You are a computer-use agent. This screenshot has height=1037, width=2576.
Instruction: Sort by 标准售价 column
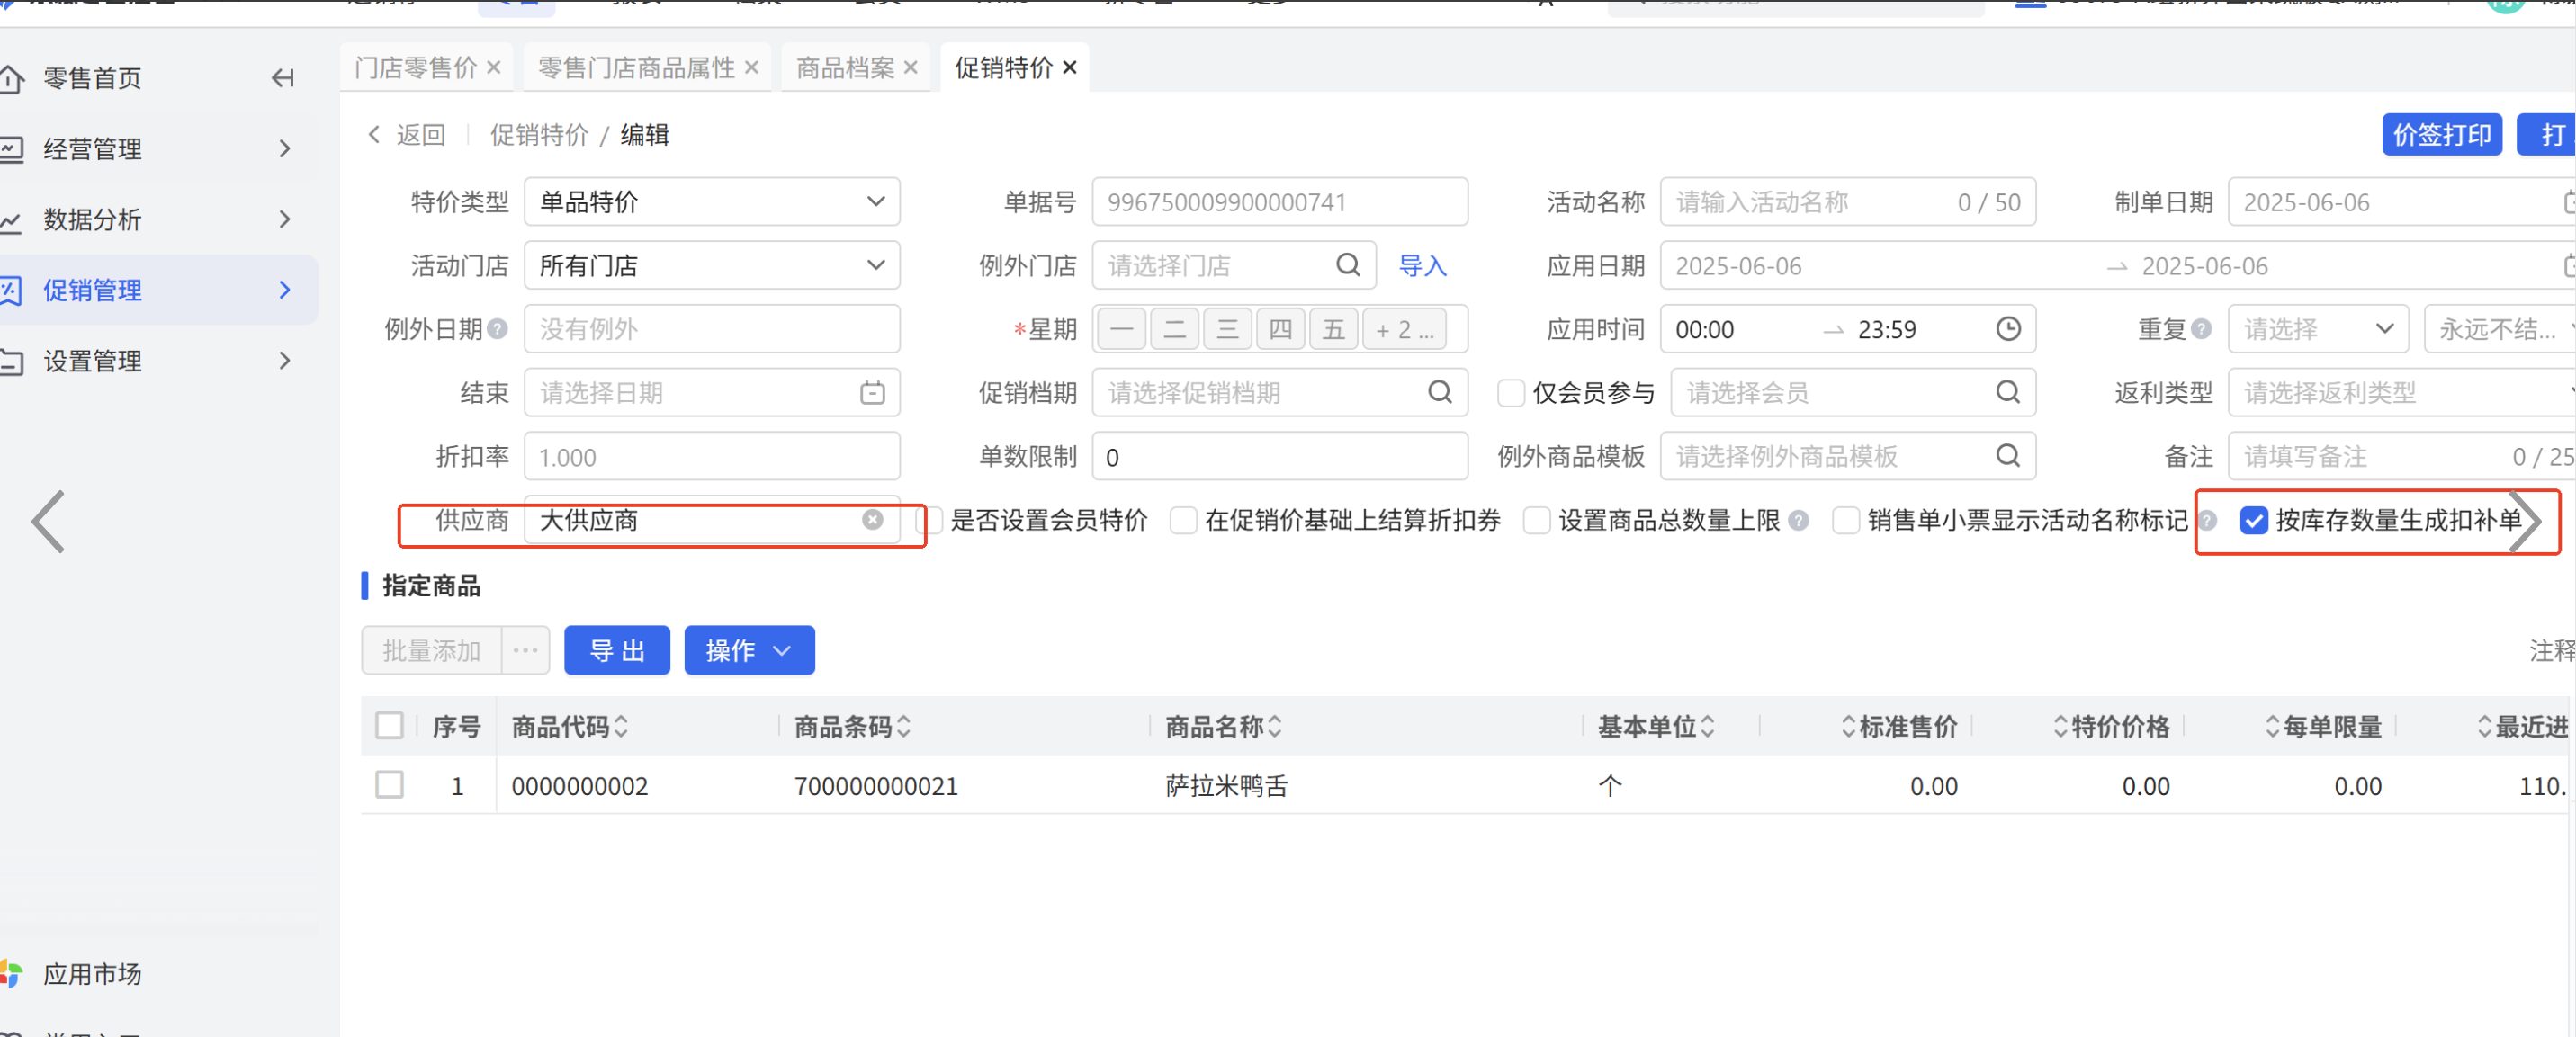coord(1848,727)
